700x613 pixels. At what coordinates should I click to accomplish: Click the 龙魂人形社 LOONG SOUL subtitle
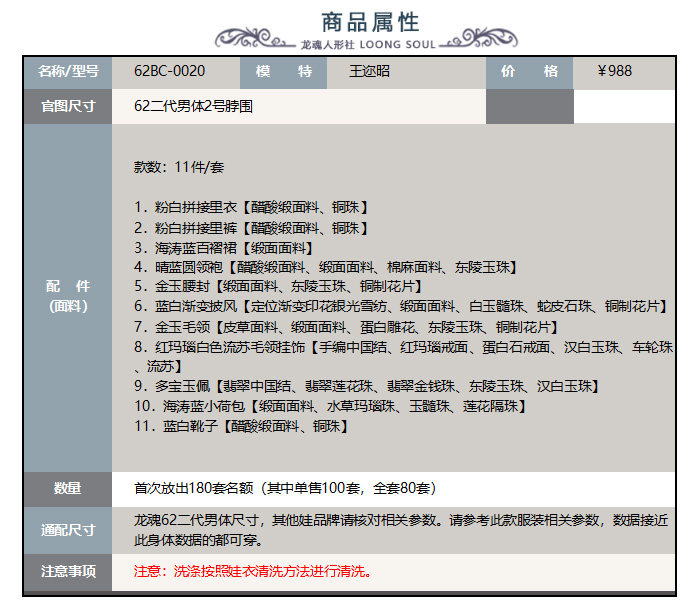(x=368, y=45)
